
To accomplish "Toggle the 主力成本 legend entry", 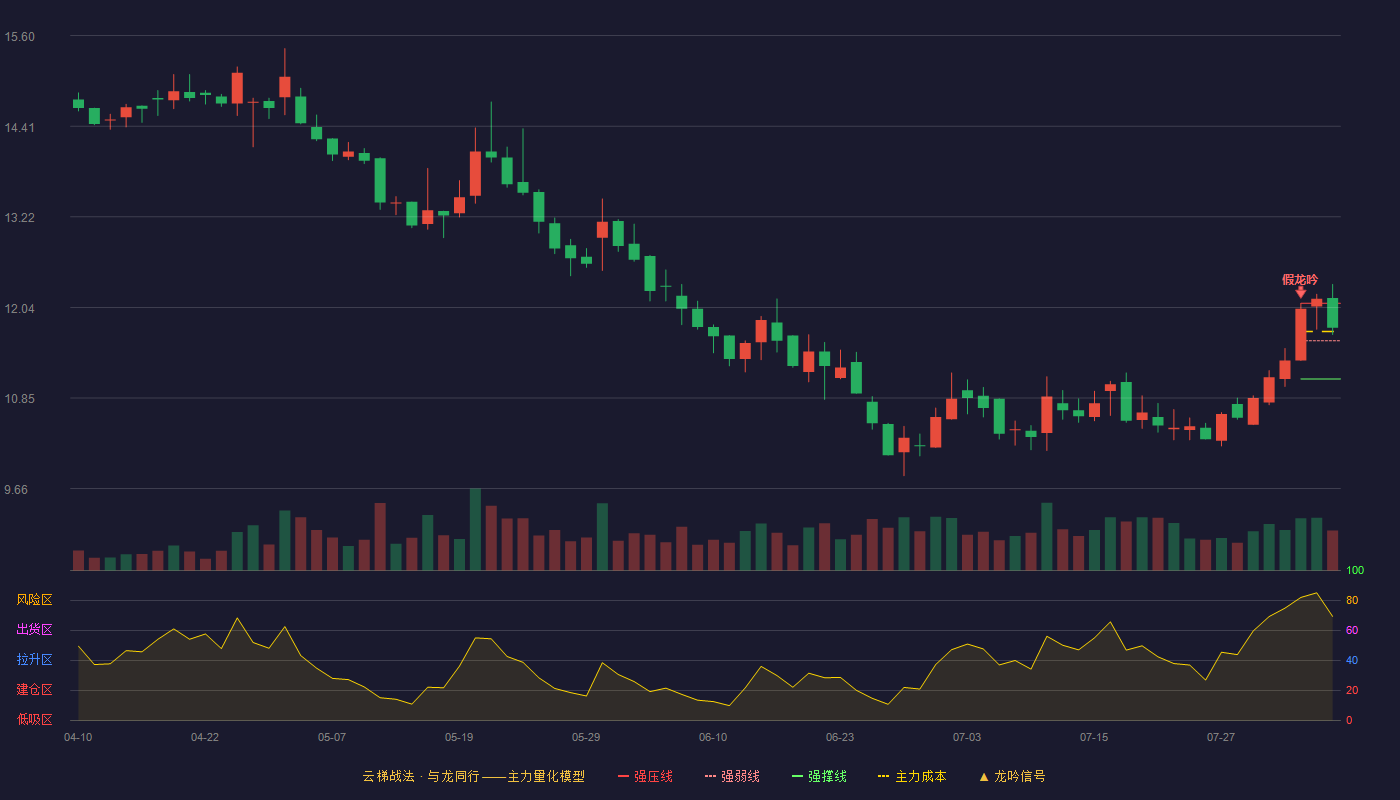I will 912,776.
